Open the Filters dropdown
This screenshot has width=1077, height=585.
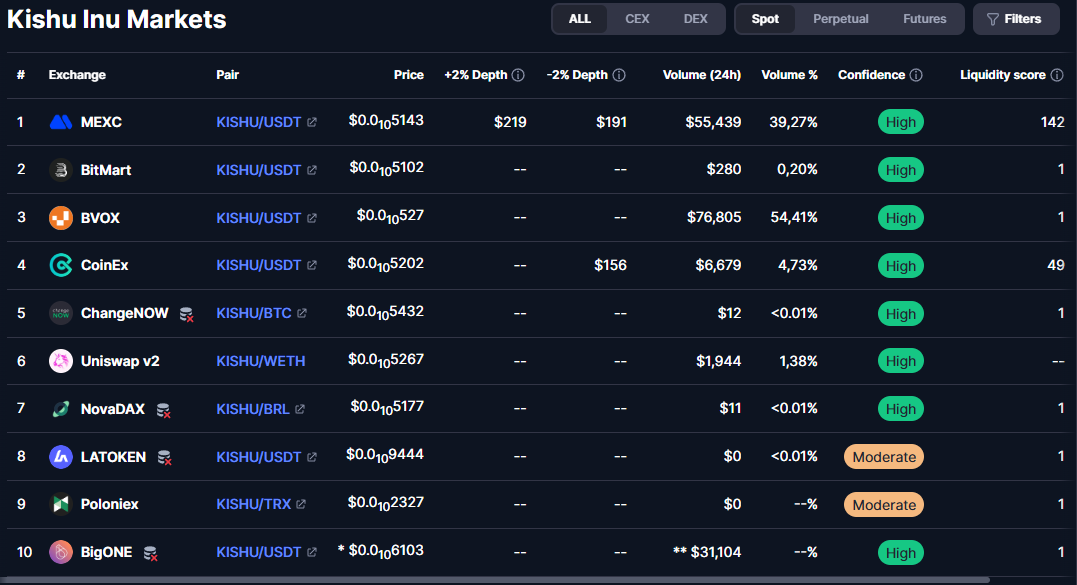point(1015,19)
